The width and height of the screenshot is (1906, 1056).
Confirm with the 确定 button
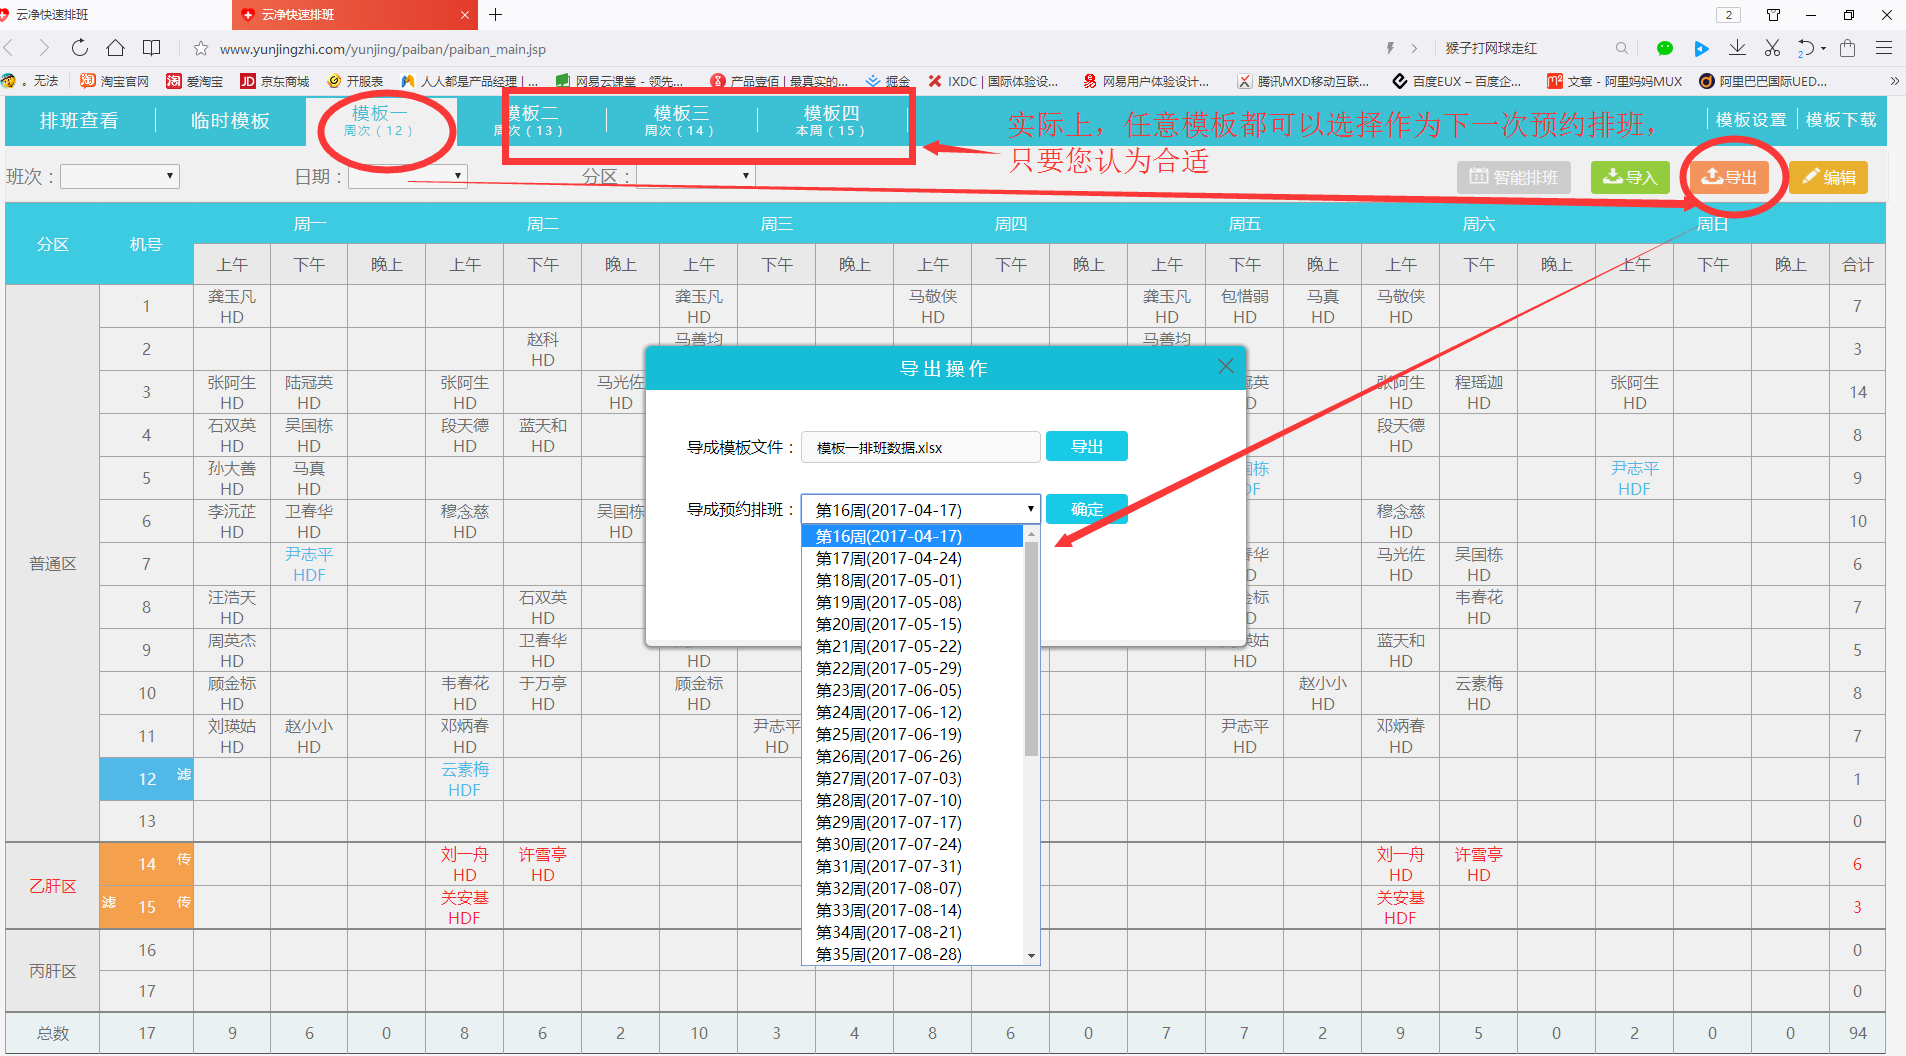[x=1086, y=509]
